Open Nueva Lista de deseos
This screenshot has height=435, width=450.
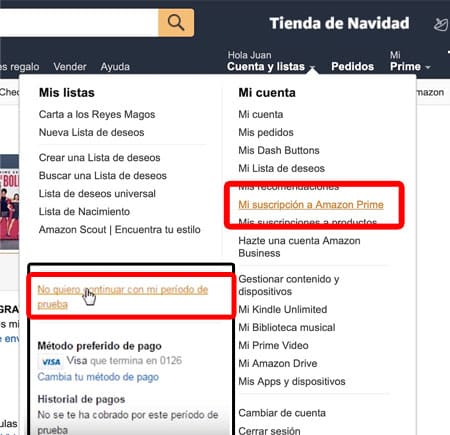[x=92, y=132]
